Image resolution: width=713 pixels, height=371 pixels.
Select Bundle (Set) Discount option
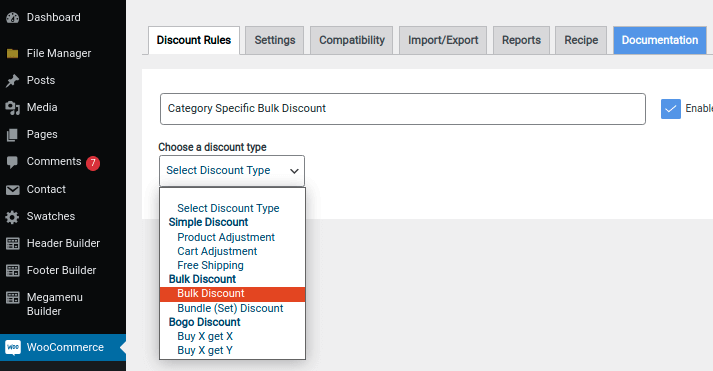tap(232, 308)
